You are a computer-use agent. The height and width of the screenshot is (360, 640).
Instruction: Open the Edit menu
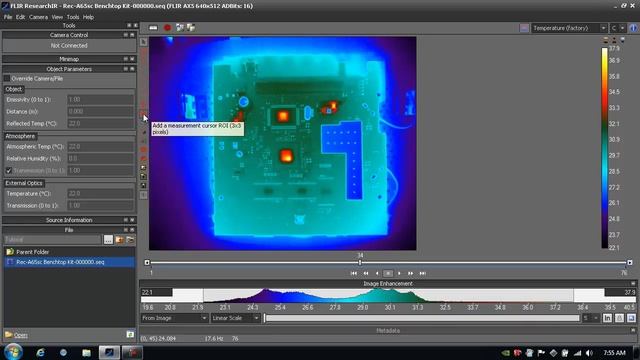[x=20, y=17]
